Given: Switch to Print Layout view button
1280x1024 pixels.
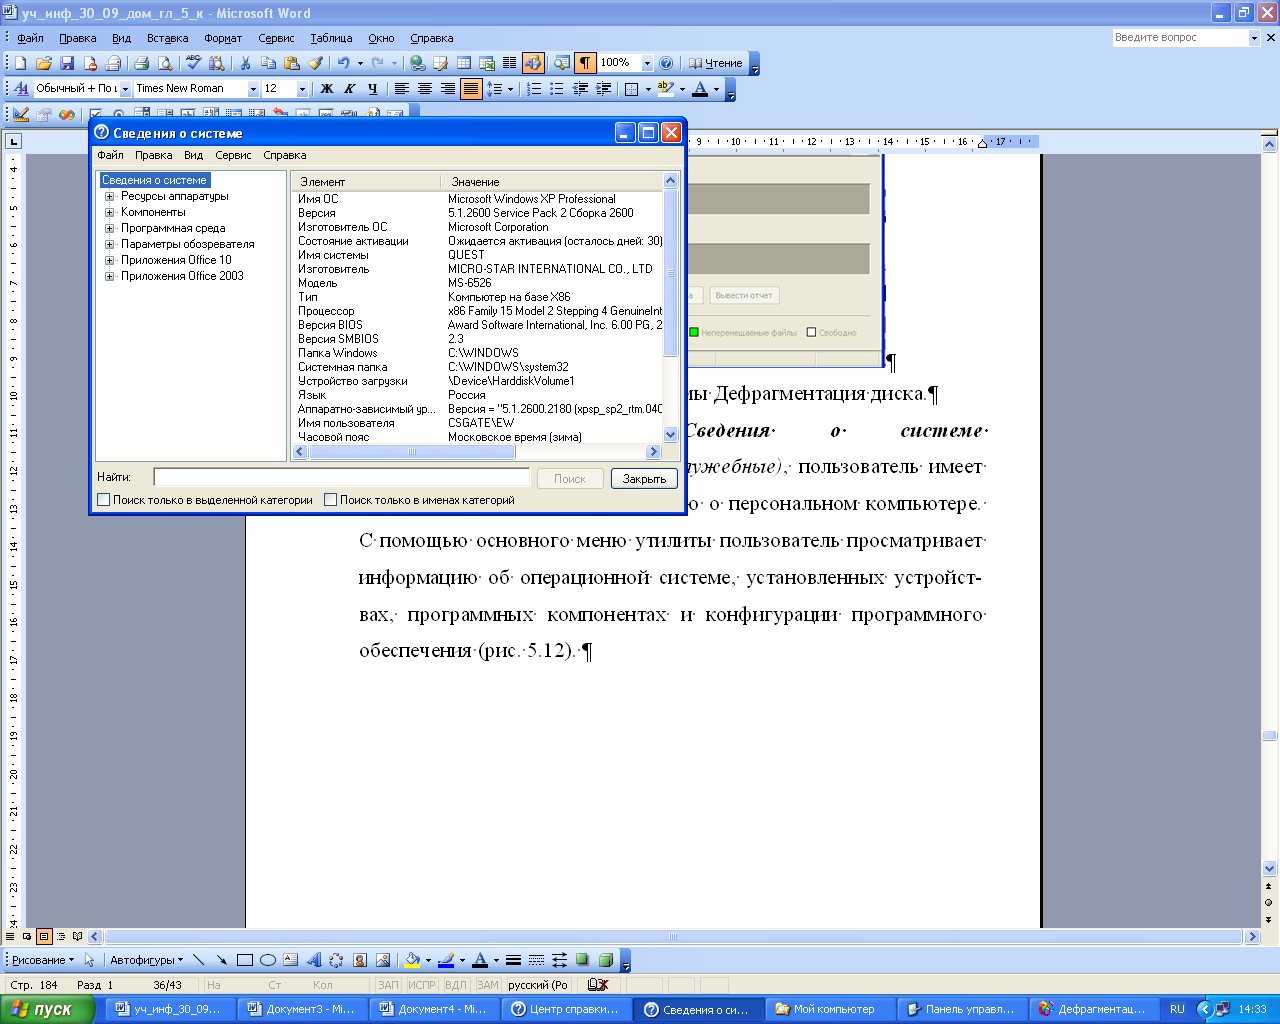Looking at the screenshot, I should click(44, 937).
